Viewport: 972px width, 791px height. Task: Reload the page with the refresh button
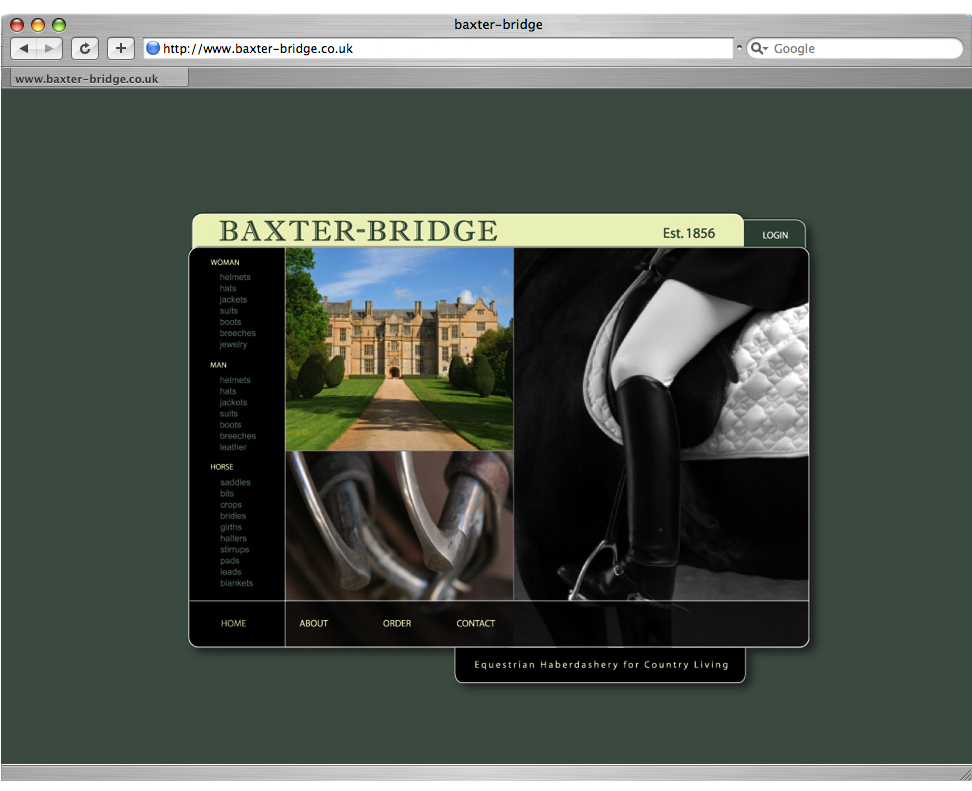point(85,48)
